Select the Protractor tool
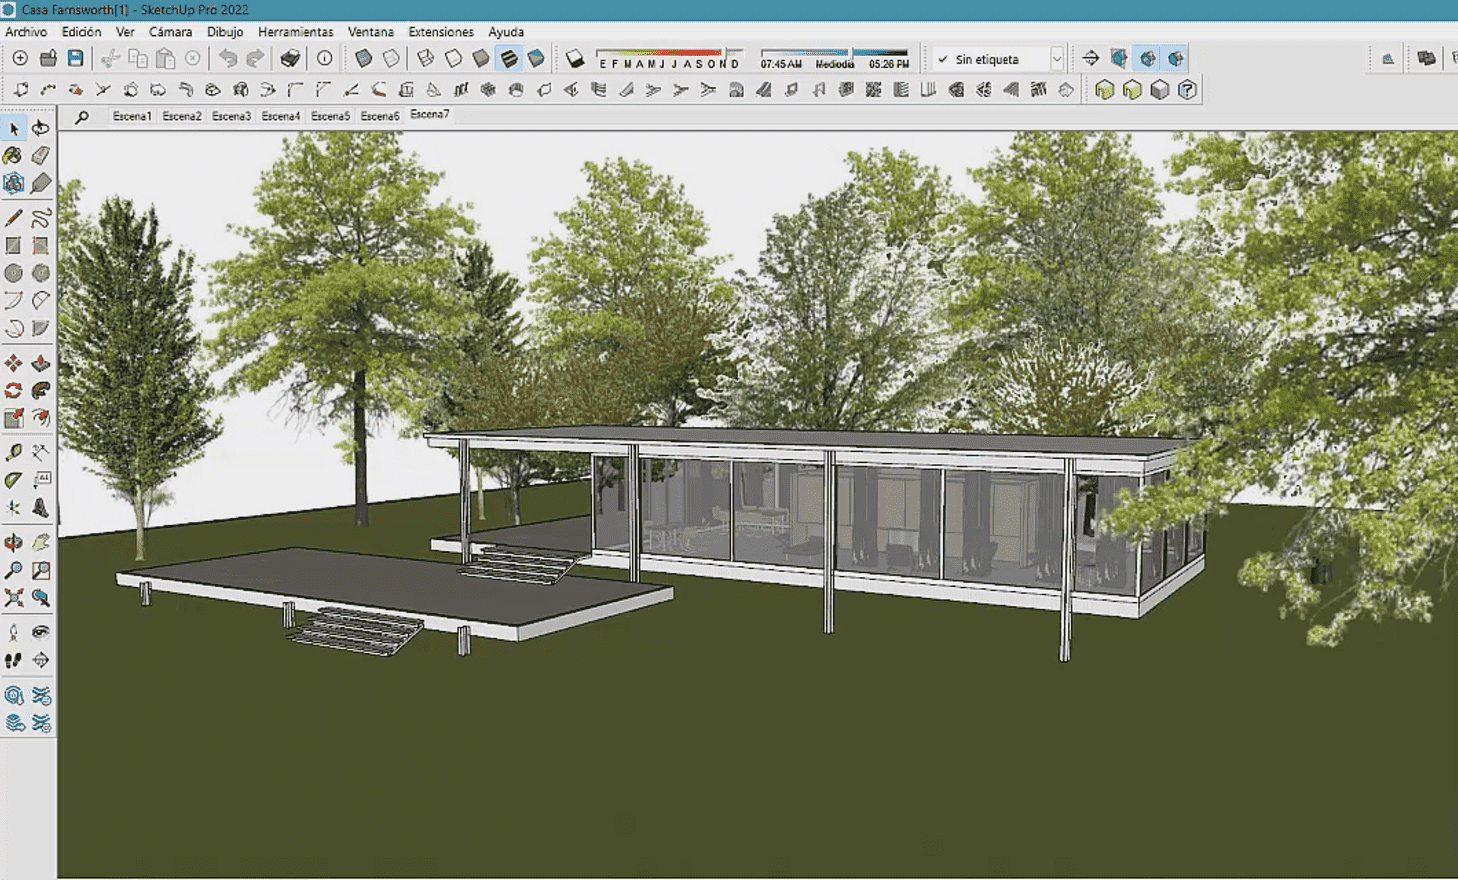Screen dimensions: 1458x880 13,480
